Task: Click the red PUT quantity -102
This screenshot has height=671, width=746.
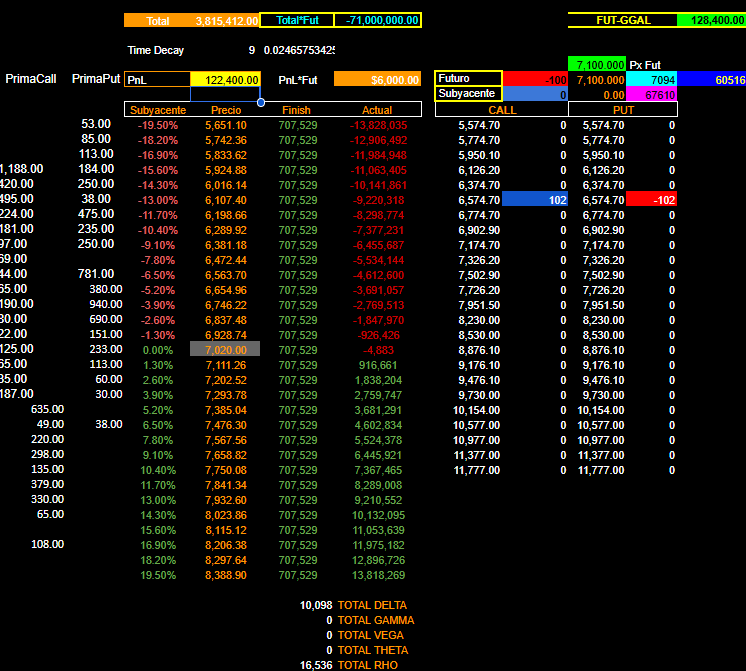Action: tap(651, 200)
